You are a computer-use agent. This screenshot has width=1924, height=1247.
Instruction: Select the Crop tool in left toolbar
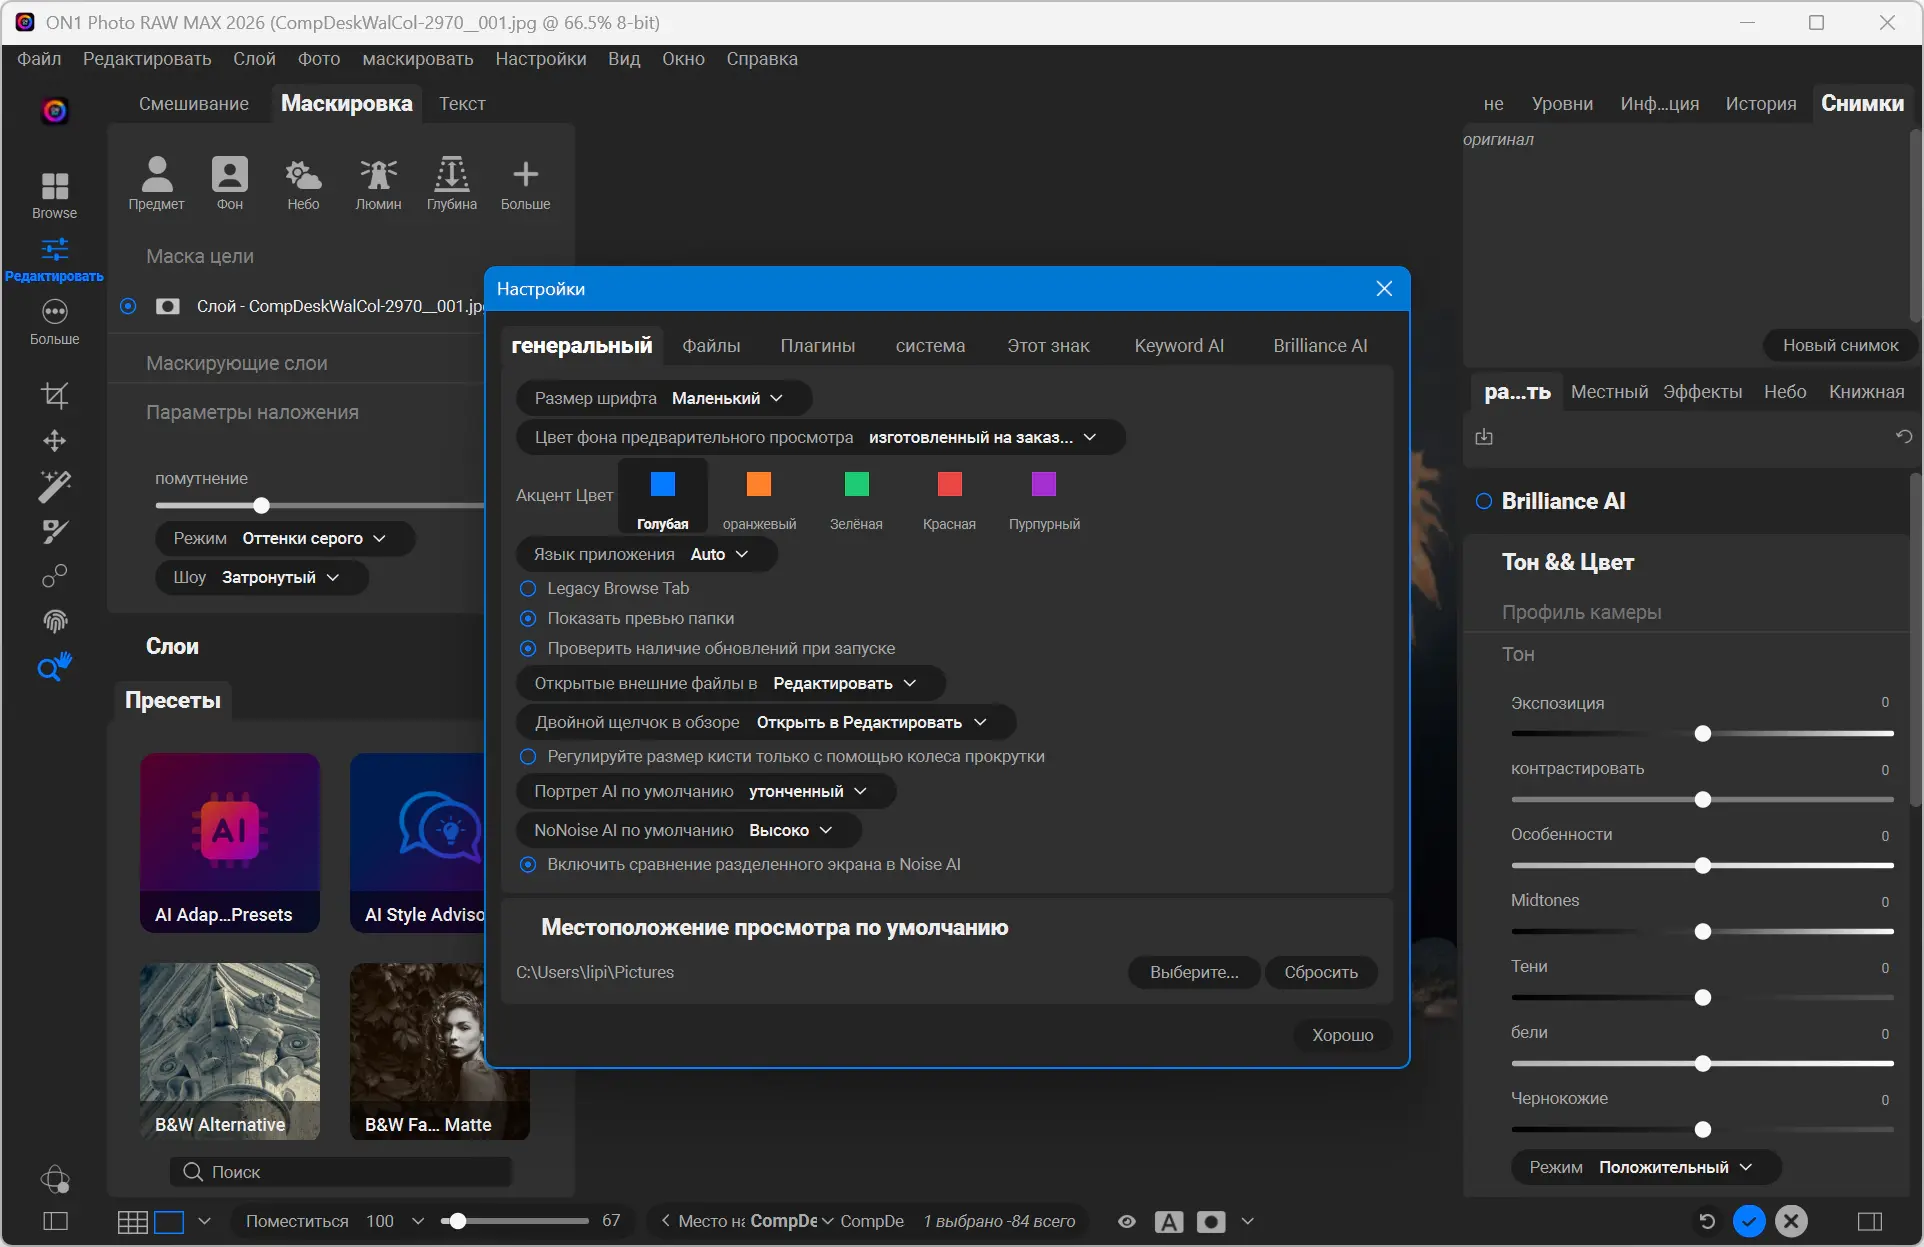pos(54,396)
